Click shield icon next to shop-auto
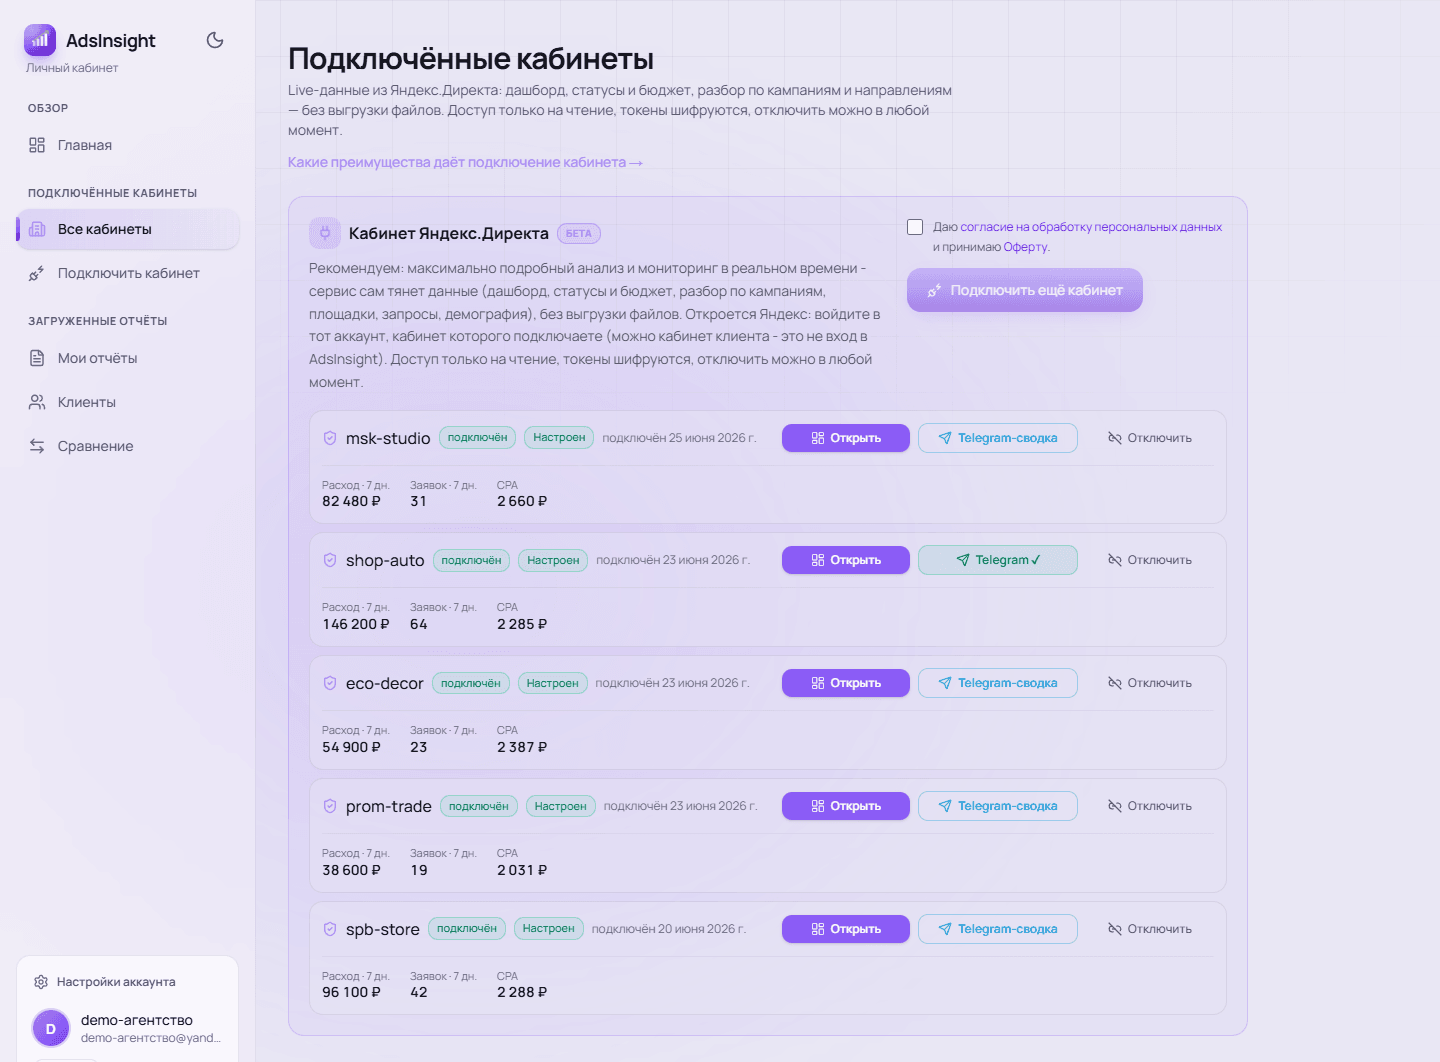 pos(330,560)
